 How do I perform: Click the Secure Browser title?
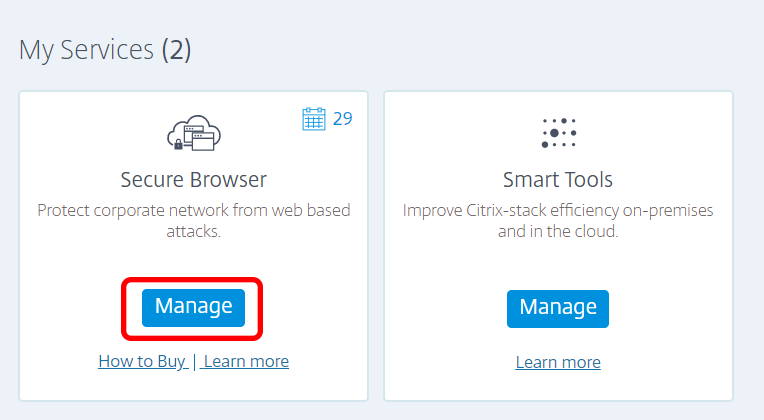coord(193,180)
